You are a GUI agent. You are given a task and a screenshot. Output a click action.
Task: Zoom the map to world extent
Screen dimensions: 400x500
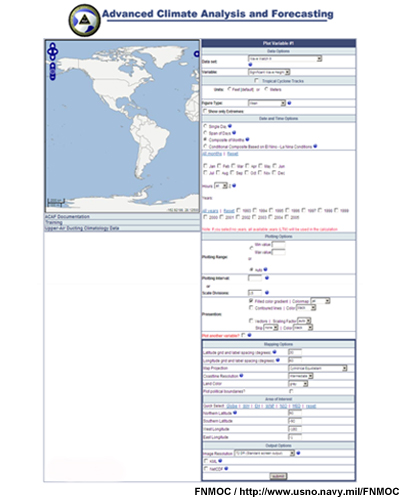[53, 71]
